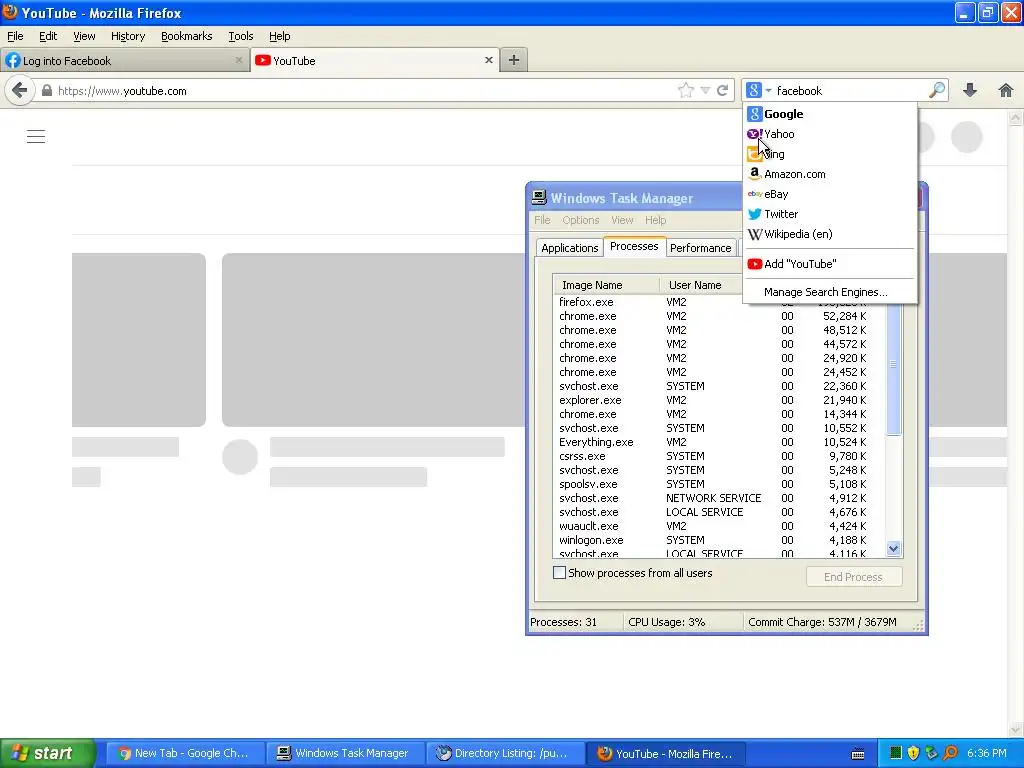1024x768 pixels.
Task: Click the keyboard icon in the taskbar
Action: [858, 754]
